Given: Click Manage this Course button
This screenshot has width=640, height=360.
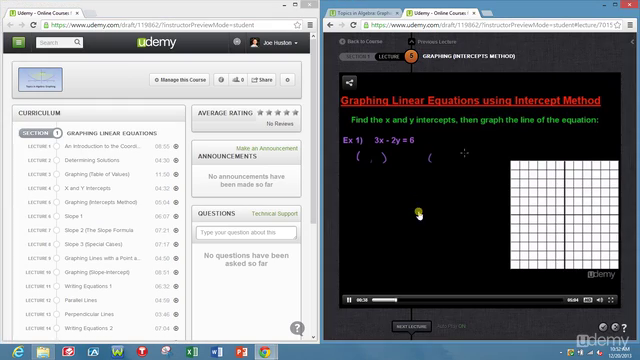Looking at the screenshot, I should tap(180, 80).
